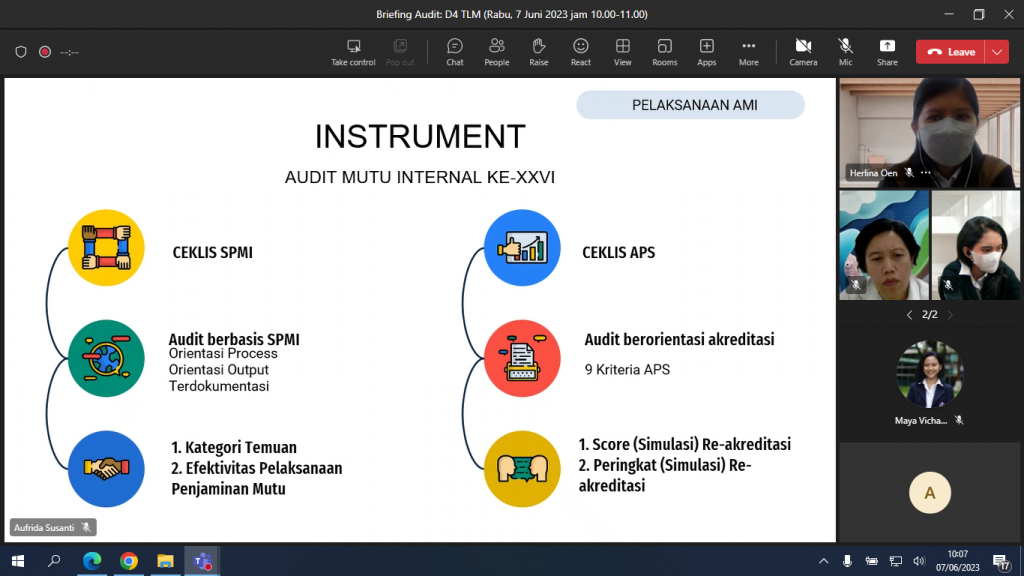Leave the meeting
Image resolution: width=1024 pixels, height=576 pixels.
(x=950, y=52)
